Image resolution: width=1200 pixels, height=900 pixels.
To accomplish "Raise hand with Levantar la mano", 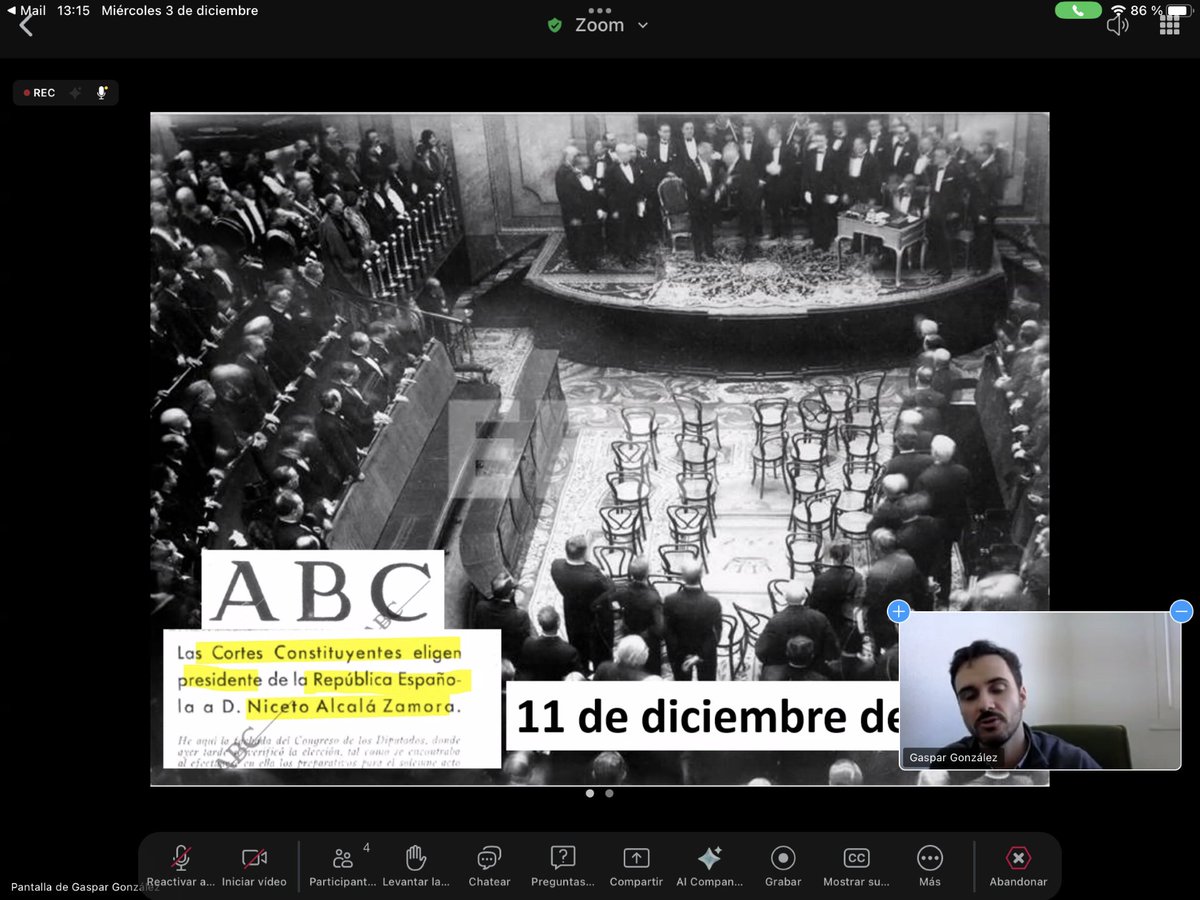I will coord(416,866).
